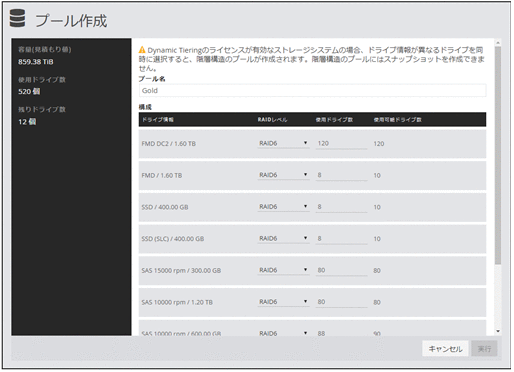Viewport: 514px width, 372px height.
Task: Click drive count field for SAS 10000 rpm / 600.00 GB
Action: point(341,333)
